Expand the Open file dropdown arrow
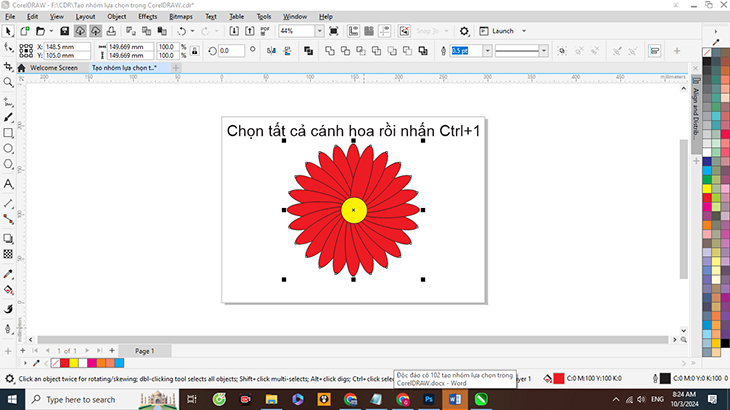Viewport: 730px width, 410px height. pyautogui.click(x=51, y=31)
